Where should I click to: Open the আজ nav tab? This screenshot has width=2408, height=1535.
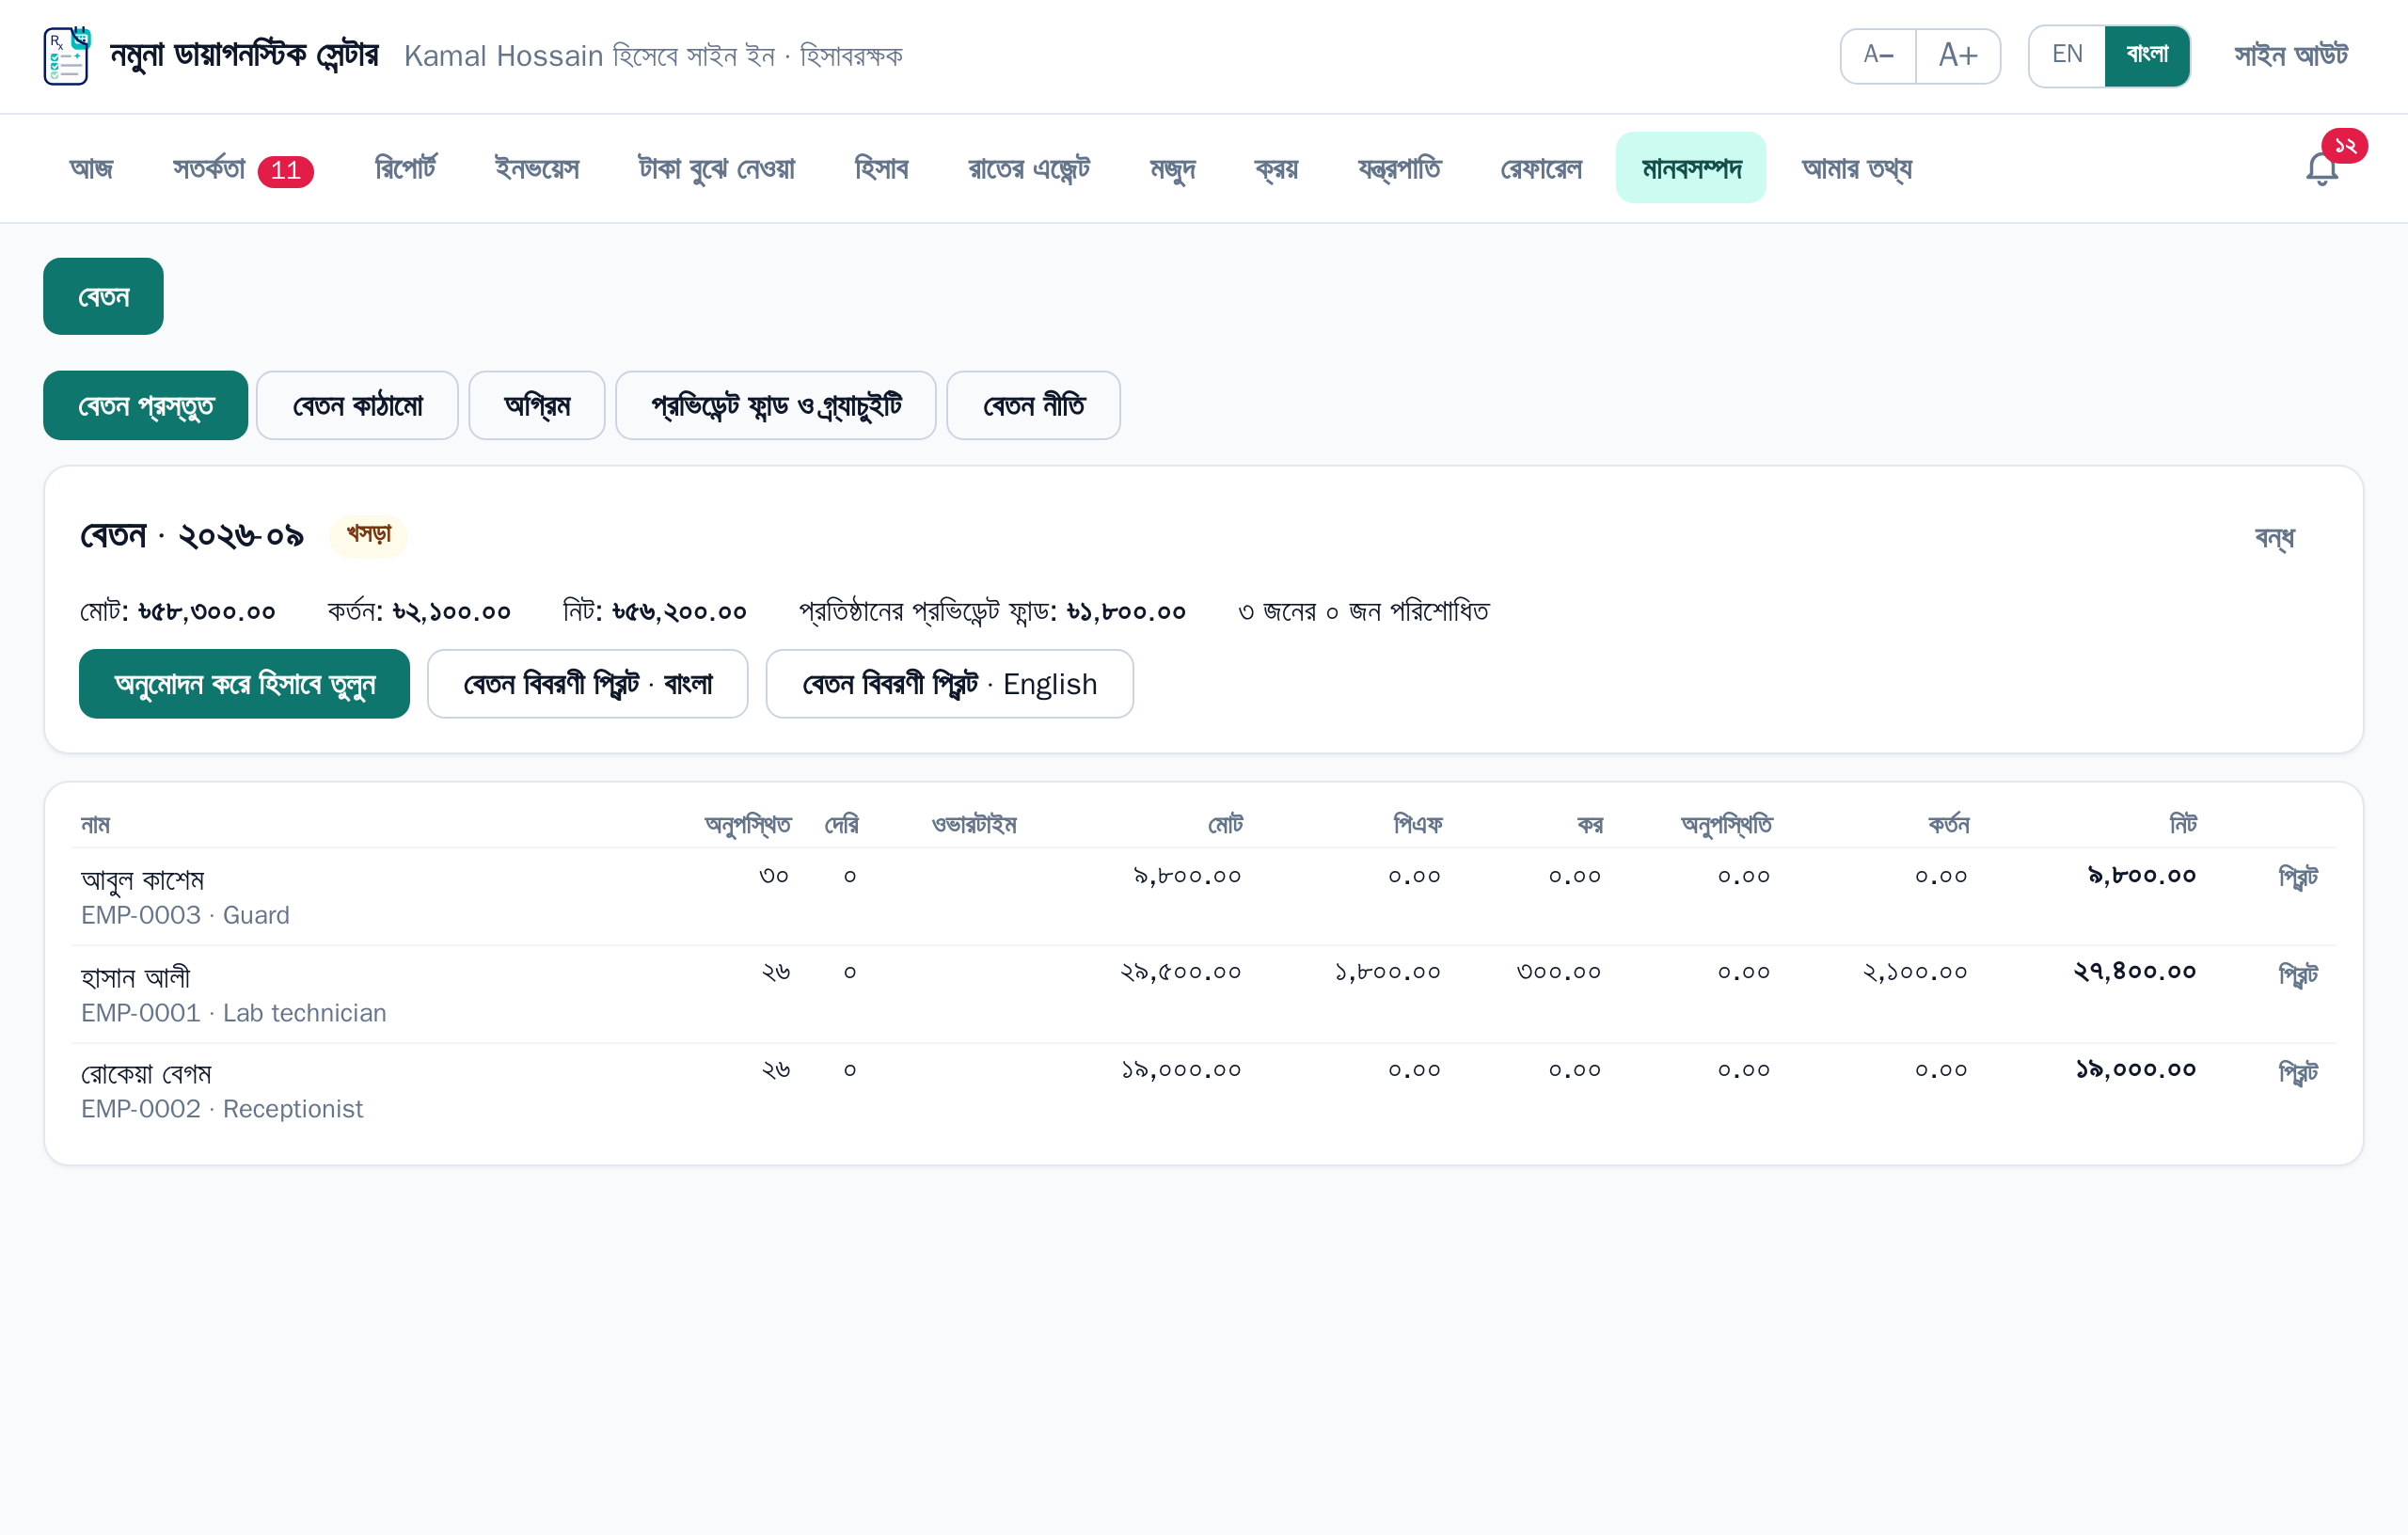click(91, 168)
